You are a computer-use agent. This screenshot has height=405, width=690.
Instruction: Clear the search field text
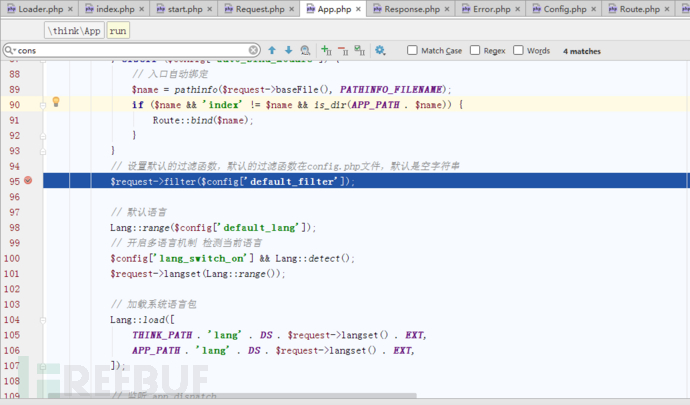253,50
